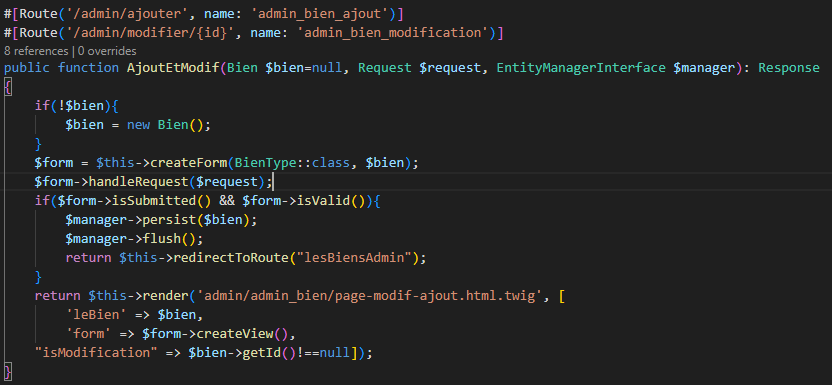The height and width of the screenshot is (385, 832).
Task: Click the if(!$bien) condition
Action: [x=73, y=106]
